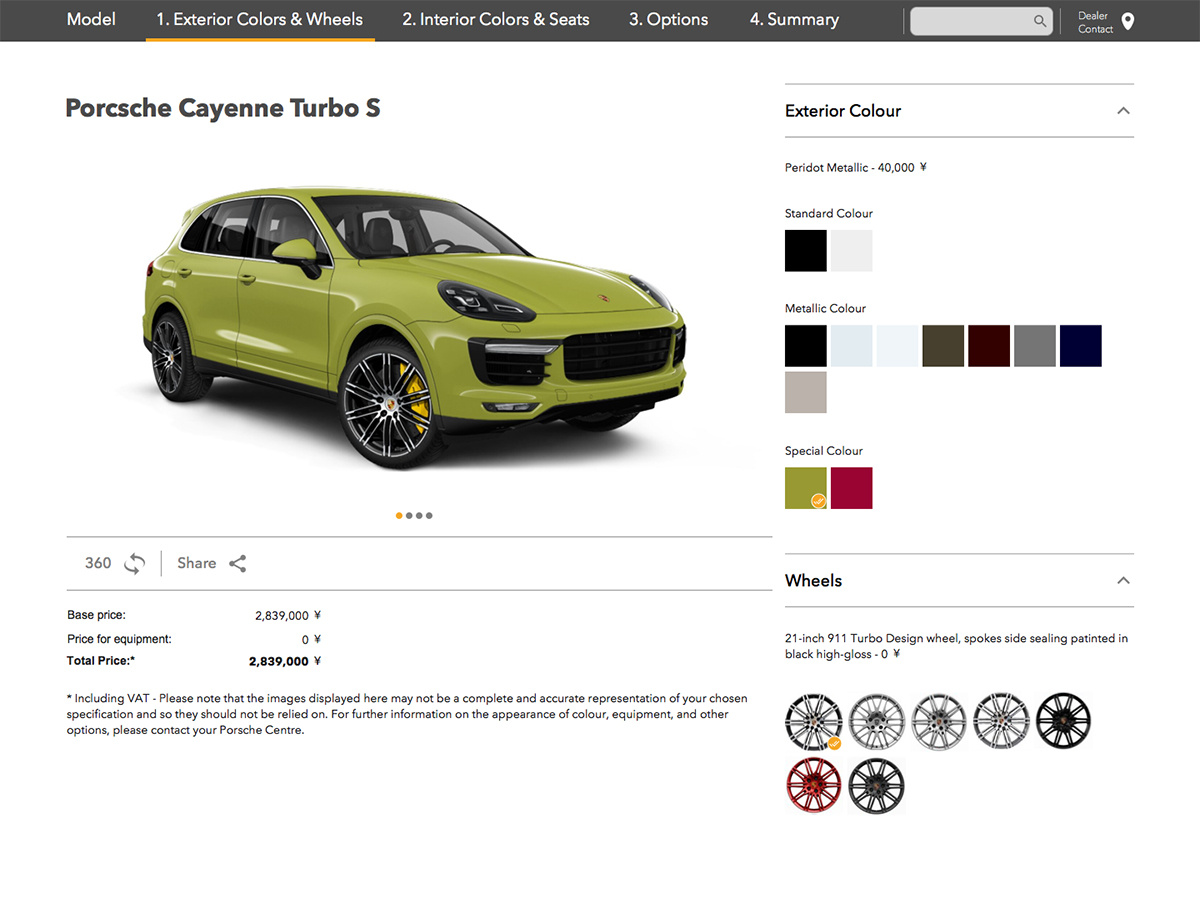The width and height of the screenshot is (1200, 900).
Task: Choose the red painted wheel option
Action: coord(814,786)
